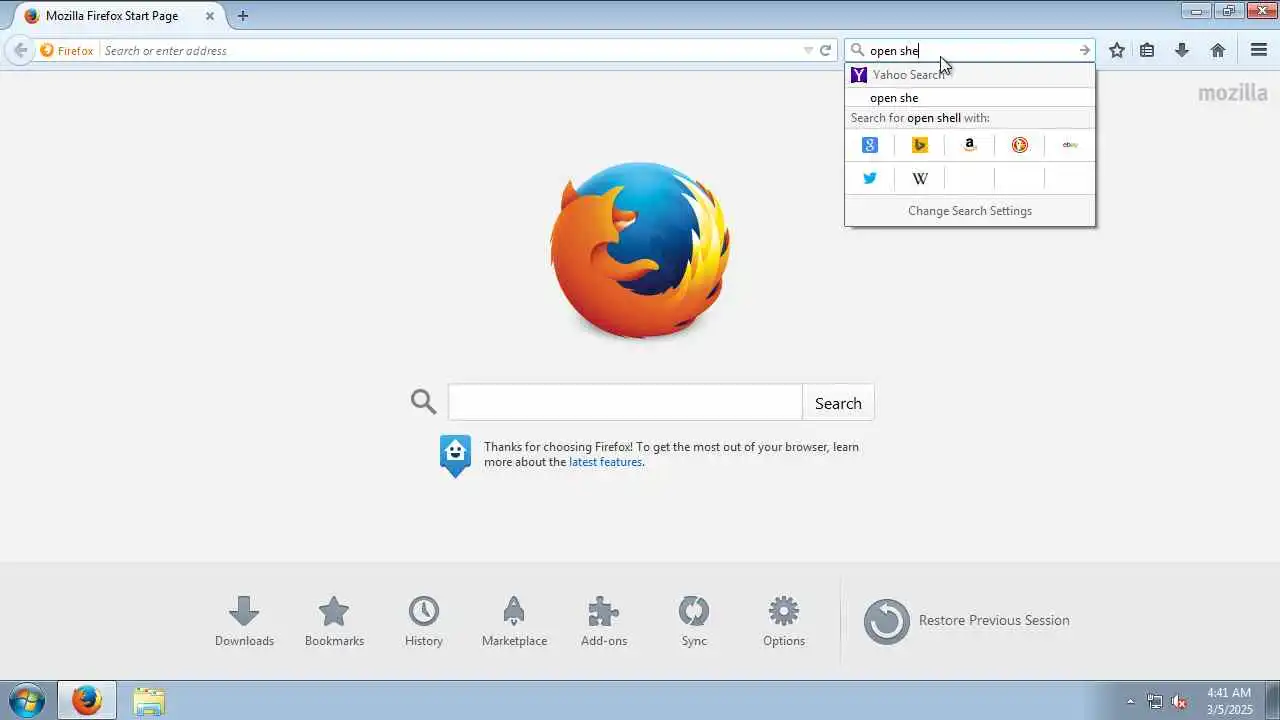Select the 'open she' suggestion
Viewport: 1280px width, 720px height.
pyautogui.click(x=970, y=98)
